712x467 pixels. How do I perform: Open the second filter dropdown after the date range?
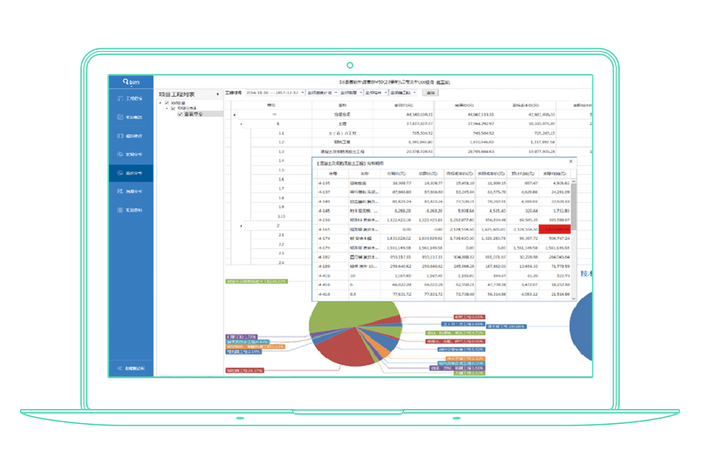(351, 93)
